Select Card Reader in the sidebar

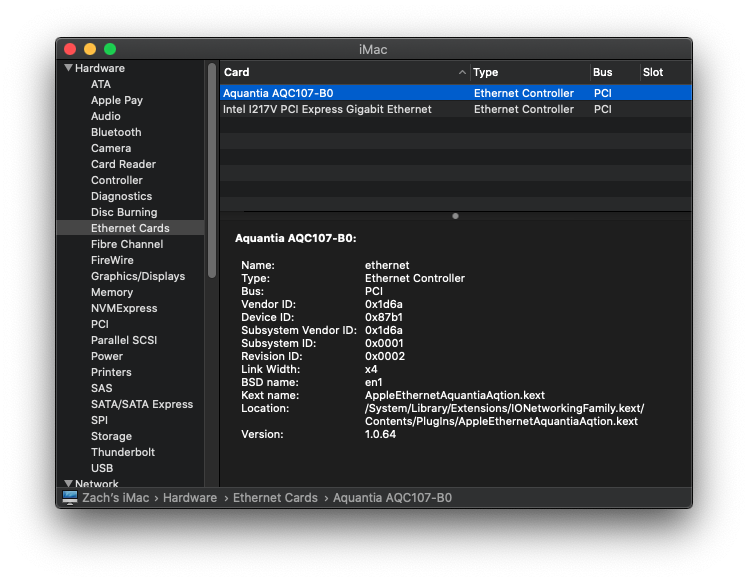[x=123, y=164]
